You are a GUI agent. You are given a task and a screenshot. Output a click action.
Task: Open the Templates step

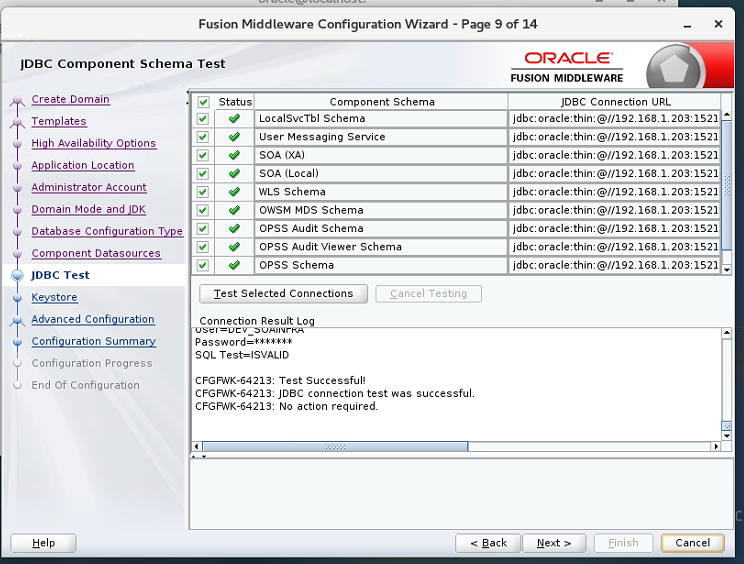(59, 121)
